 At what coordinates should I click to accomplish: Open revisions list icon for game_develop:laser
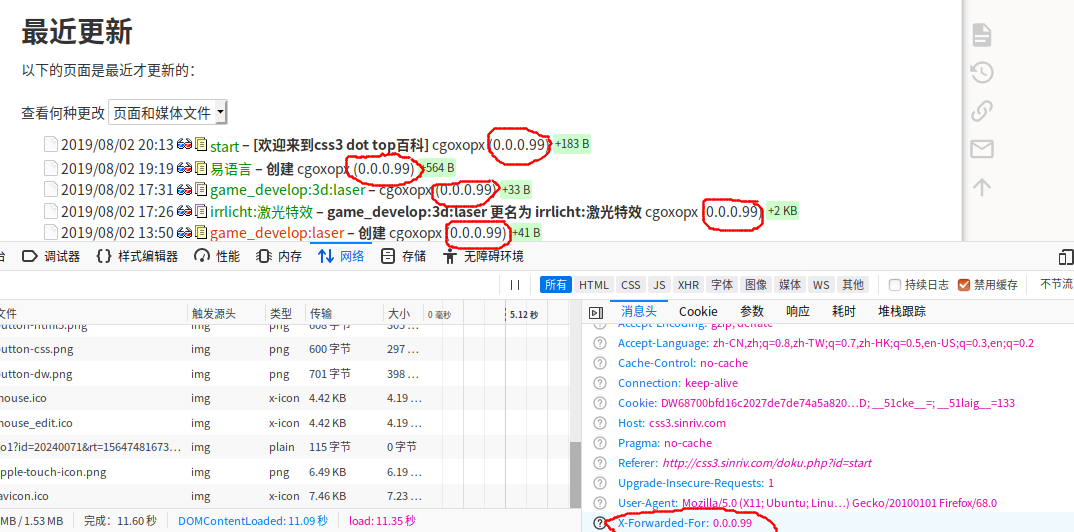(201, 233)
